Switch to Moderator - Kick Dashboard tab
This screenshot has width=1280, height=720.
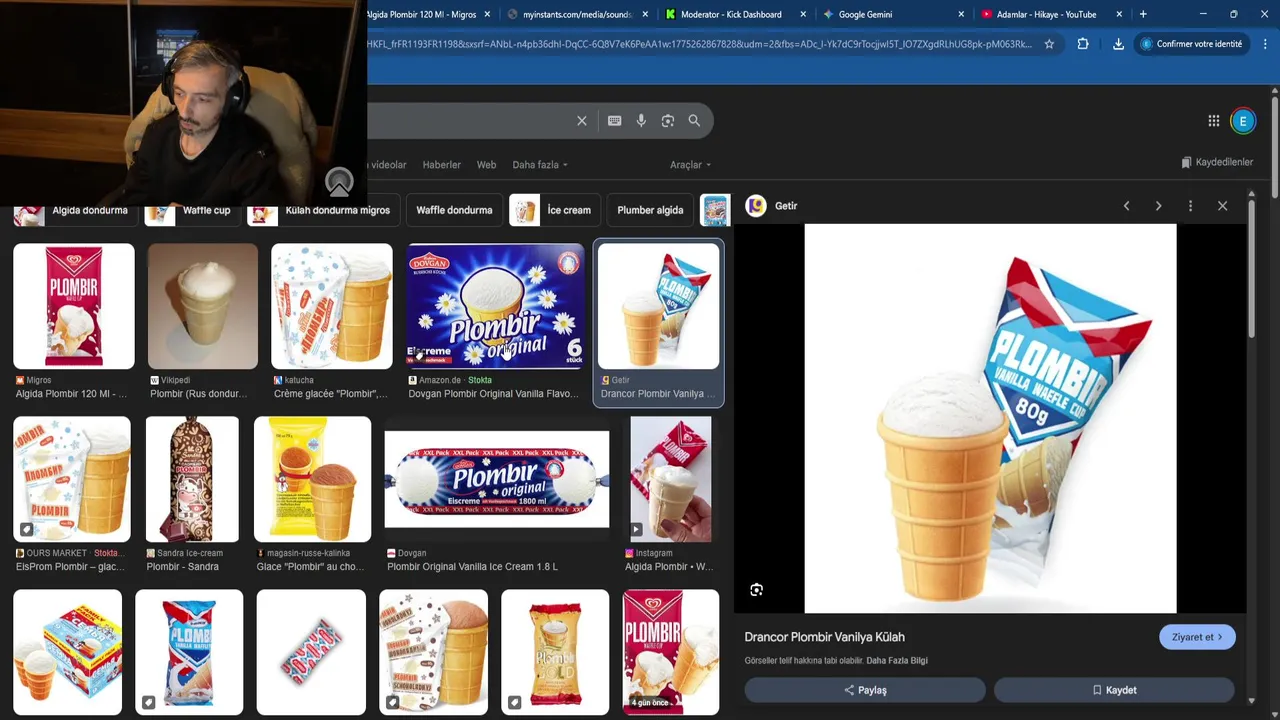pyautogui.click(x=736, y=14)
